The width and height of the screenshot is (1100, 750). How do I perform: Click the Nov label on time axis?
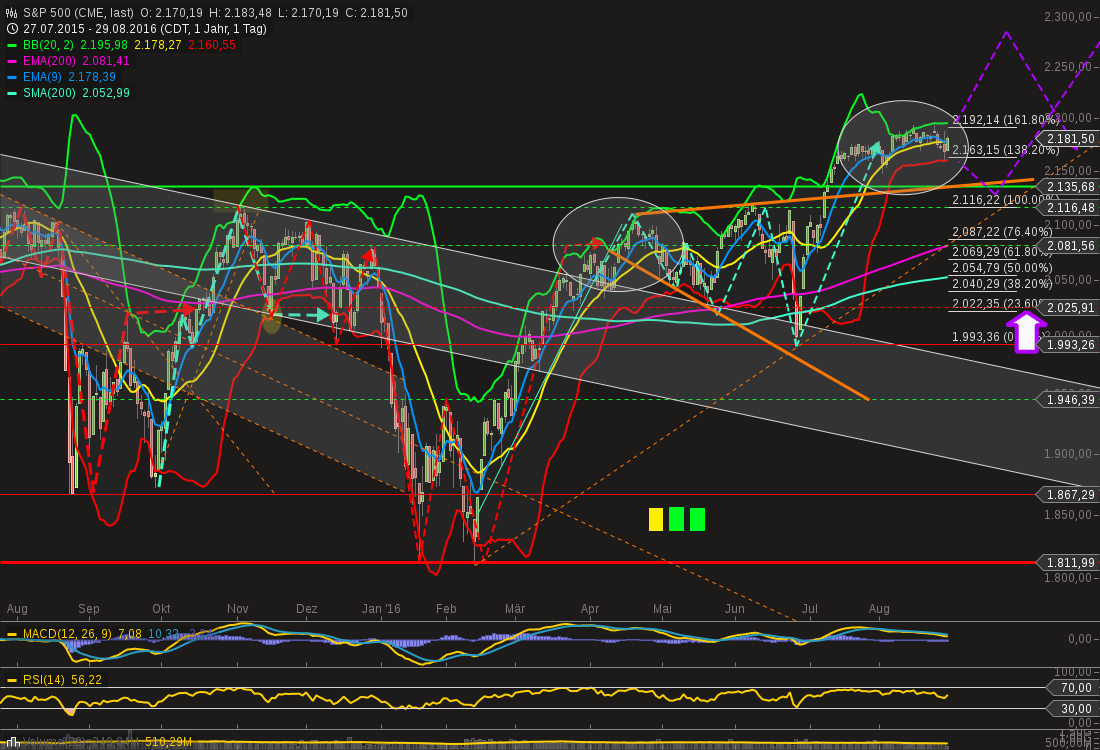tap(238, 609)
